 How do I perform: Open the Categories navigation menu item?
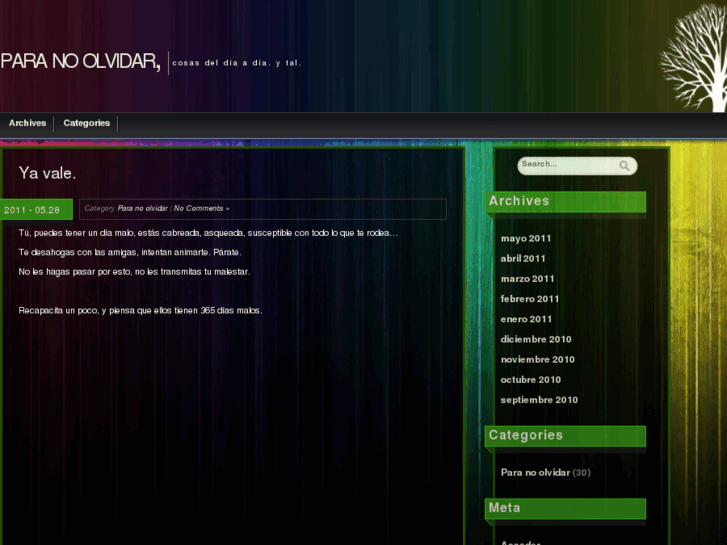(x=87, y=123)
